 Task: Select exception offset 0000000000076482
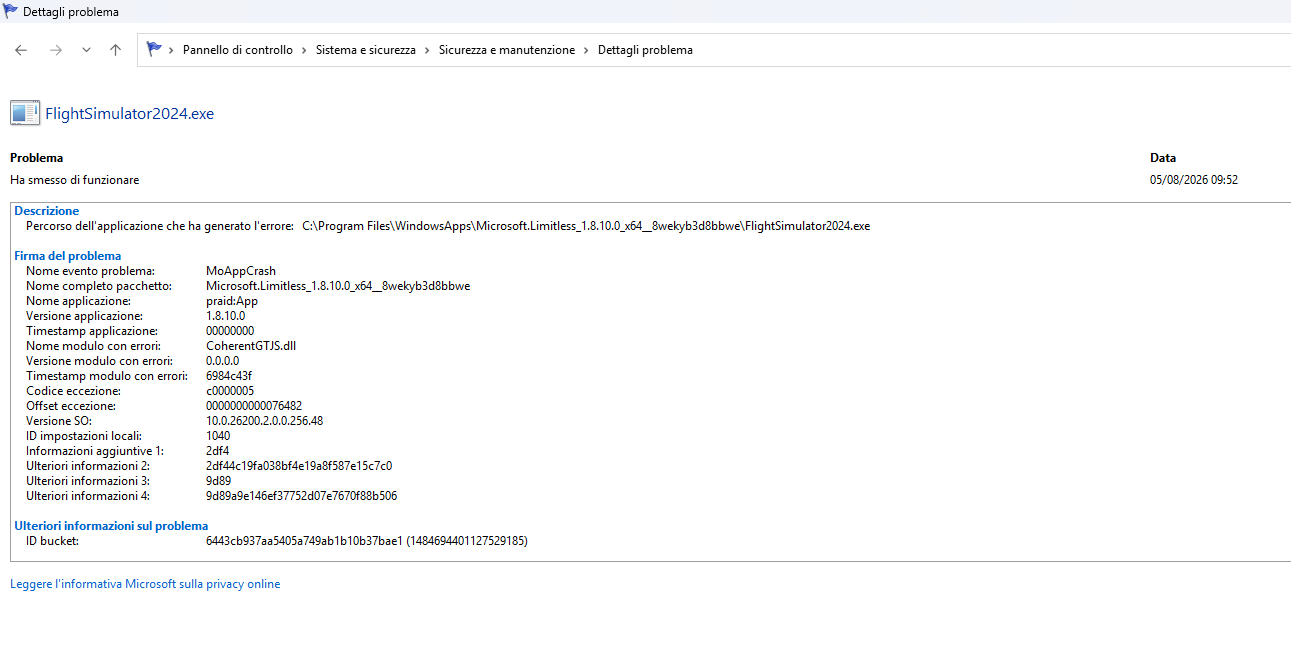tap(254, 406)
